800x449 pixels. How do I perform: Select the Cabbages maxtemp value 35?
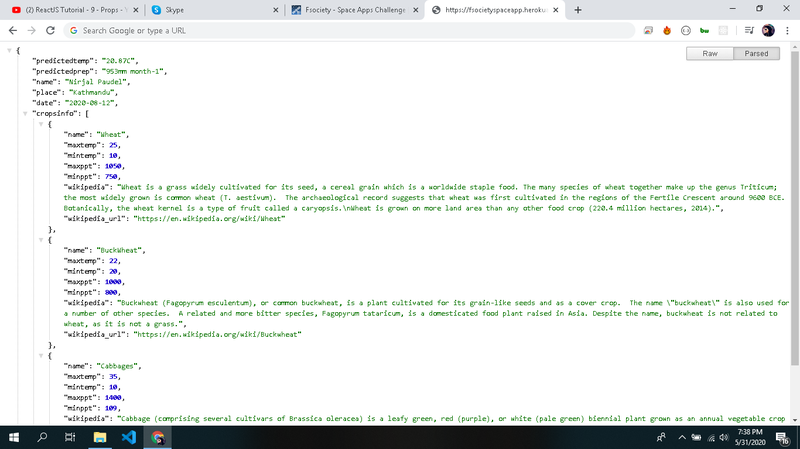click(x=113, y=377)
